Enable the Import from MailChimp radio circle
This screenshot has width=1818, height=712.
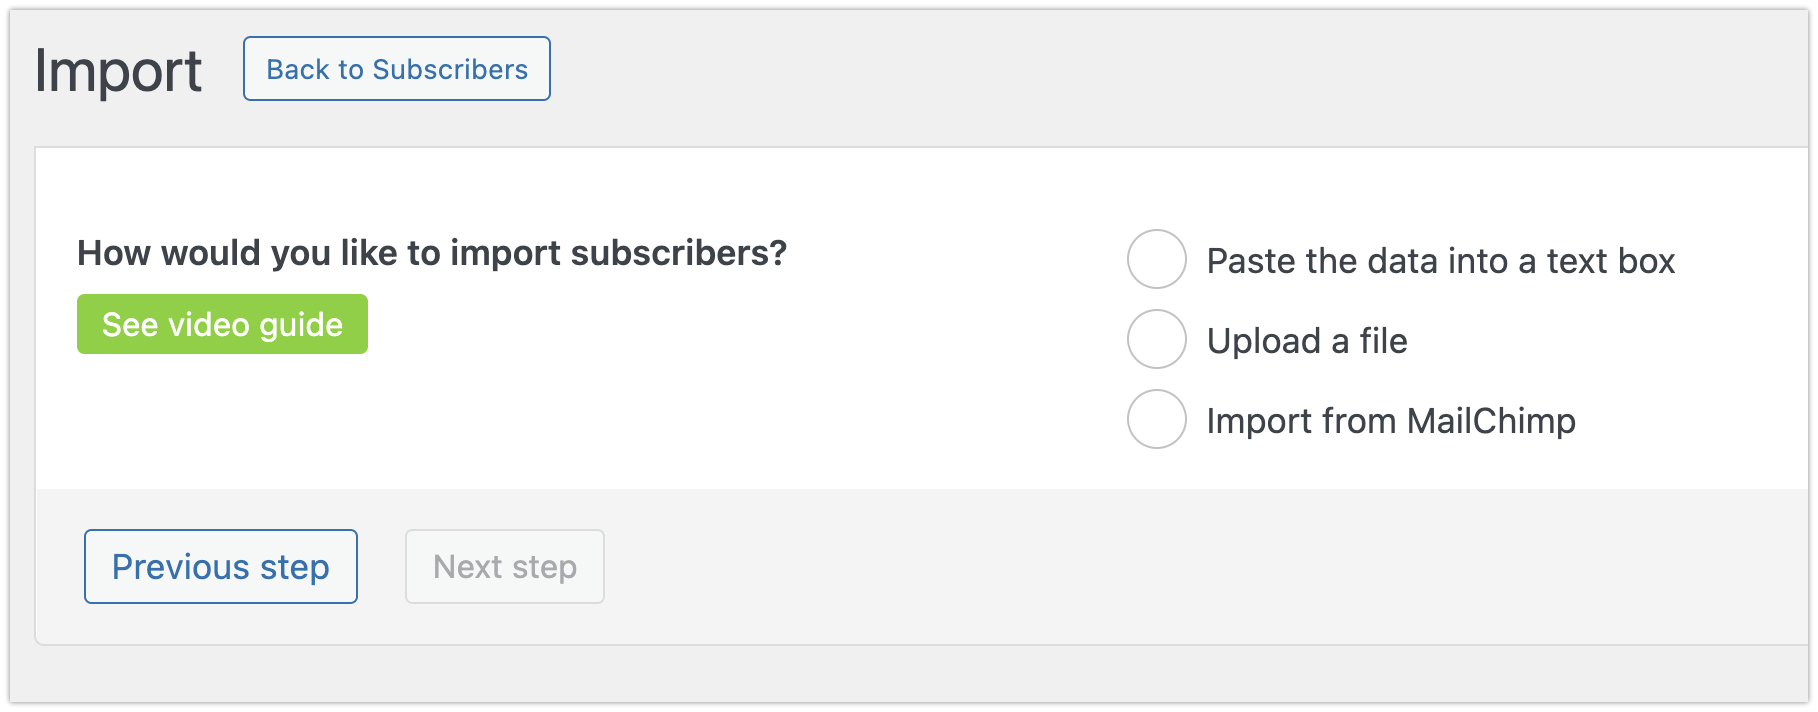(x=1156, y=420)
